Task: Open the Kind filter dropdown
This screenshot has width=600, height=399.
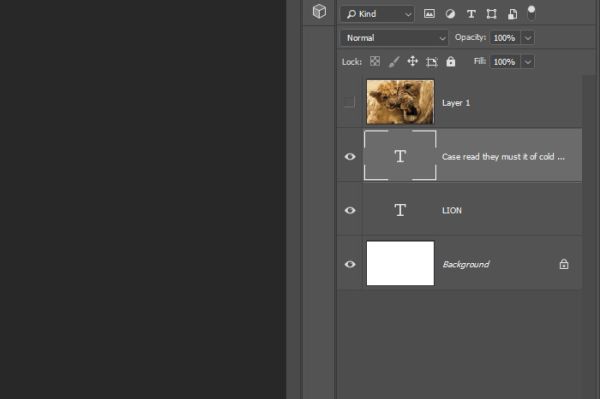Action: tap(377, 14)
